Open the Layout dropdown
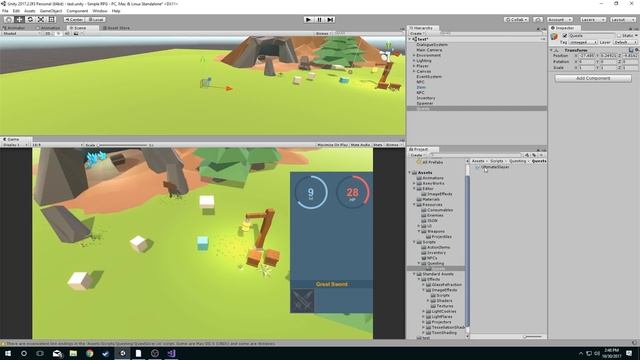Image resolution: width=640 pixels, height=360 pixels. [623, 20]
